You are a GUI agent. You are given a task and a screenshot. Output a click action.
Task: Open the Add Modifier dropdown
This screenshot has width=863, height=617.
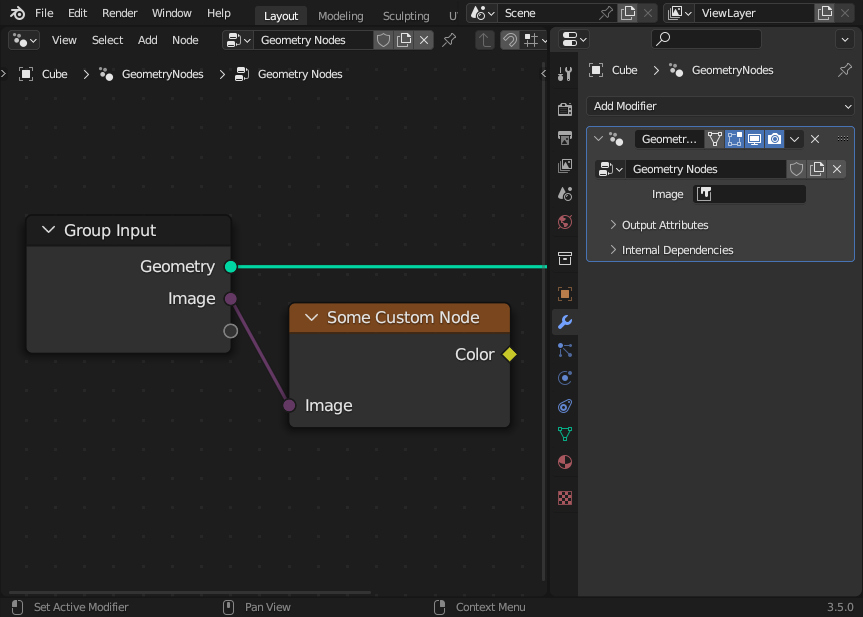(720, 106)
